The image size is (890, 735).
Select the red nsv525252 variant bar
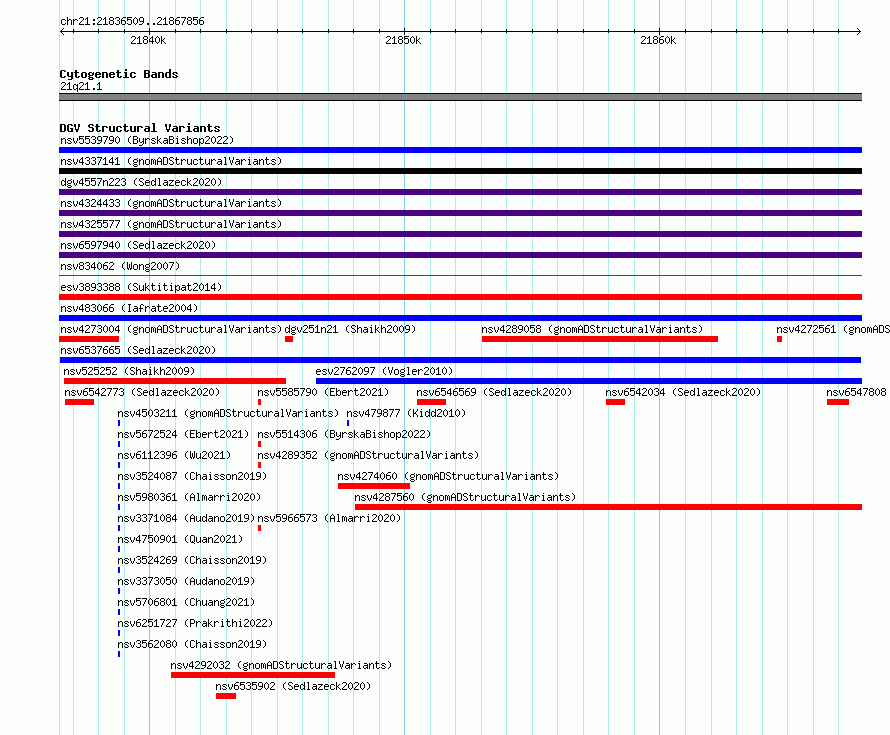point(175,381)
